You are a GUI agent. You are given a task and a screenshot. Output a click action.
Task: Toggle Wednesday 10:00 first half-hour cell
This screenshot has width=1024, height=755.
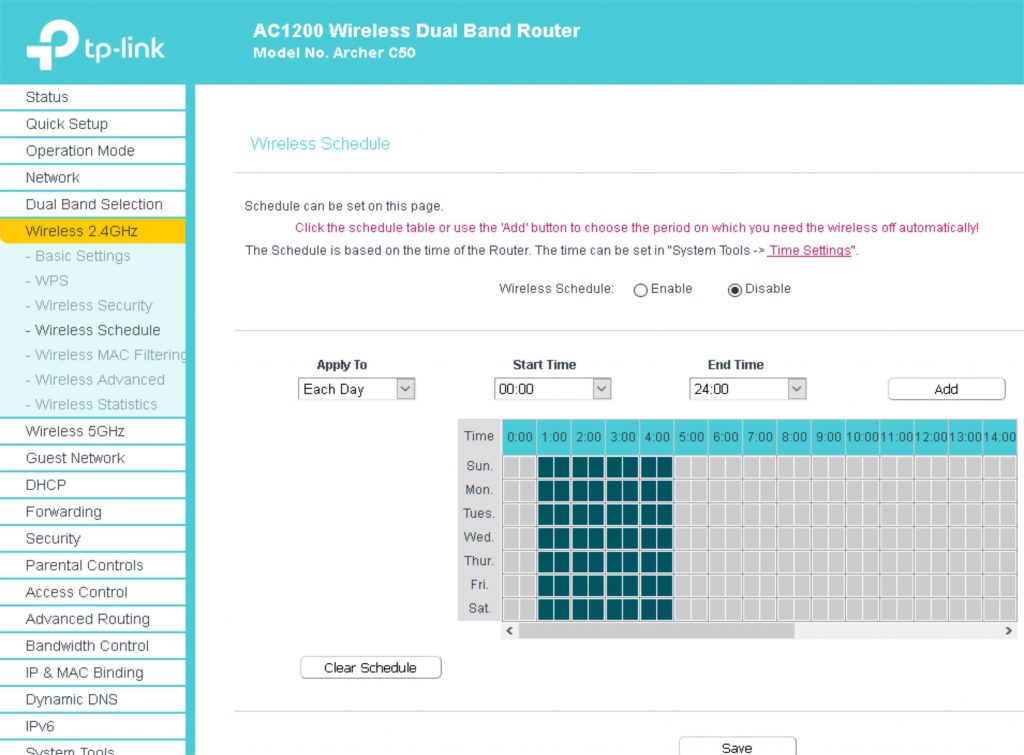pyautogui.click(x=854, y=538)
